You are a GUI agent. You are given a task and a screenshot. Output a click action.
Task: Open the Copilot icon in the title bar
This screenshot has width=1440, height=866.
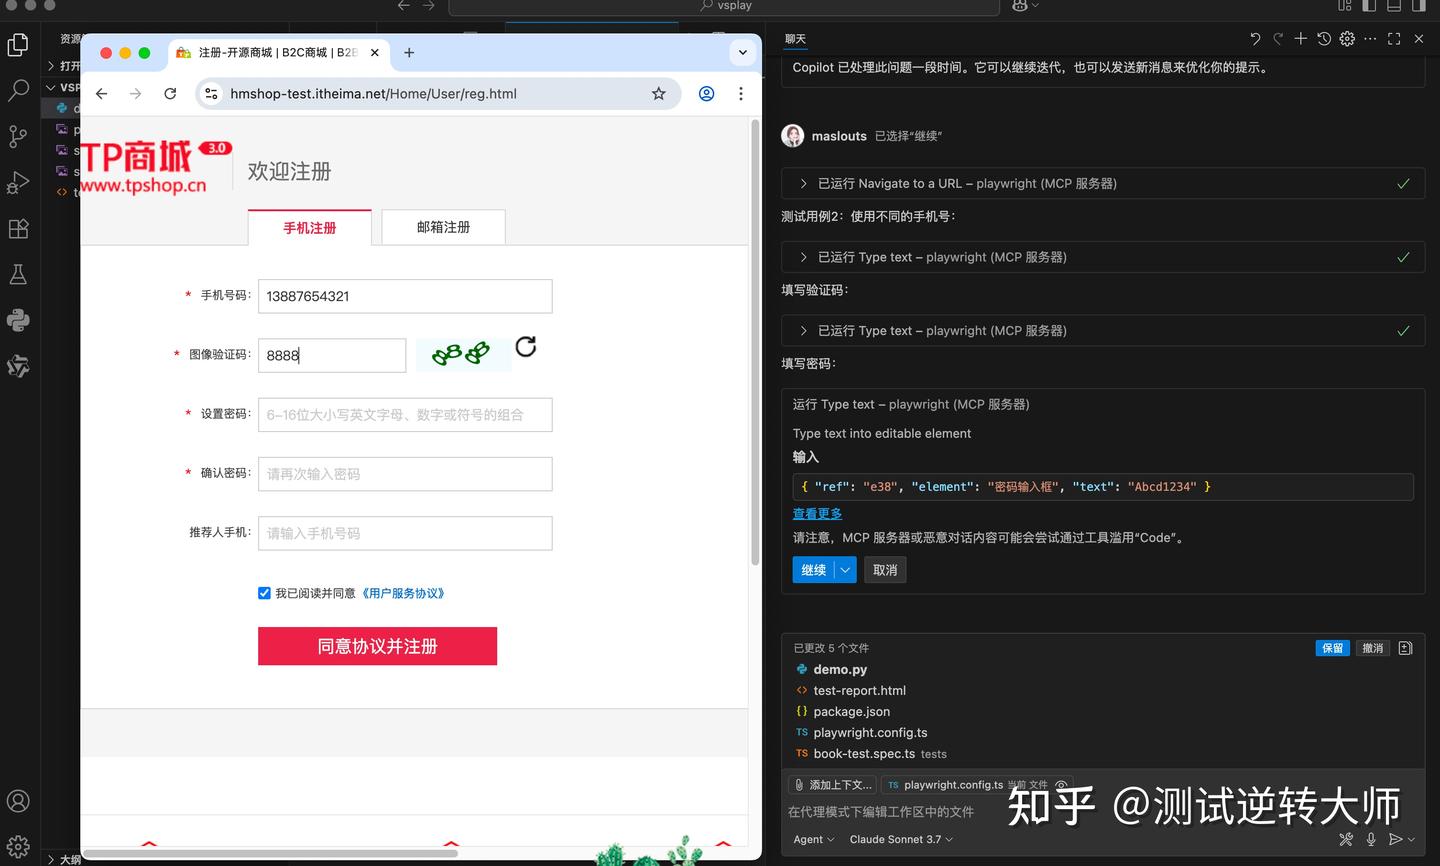tap(1020, 6)
